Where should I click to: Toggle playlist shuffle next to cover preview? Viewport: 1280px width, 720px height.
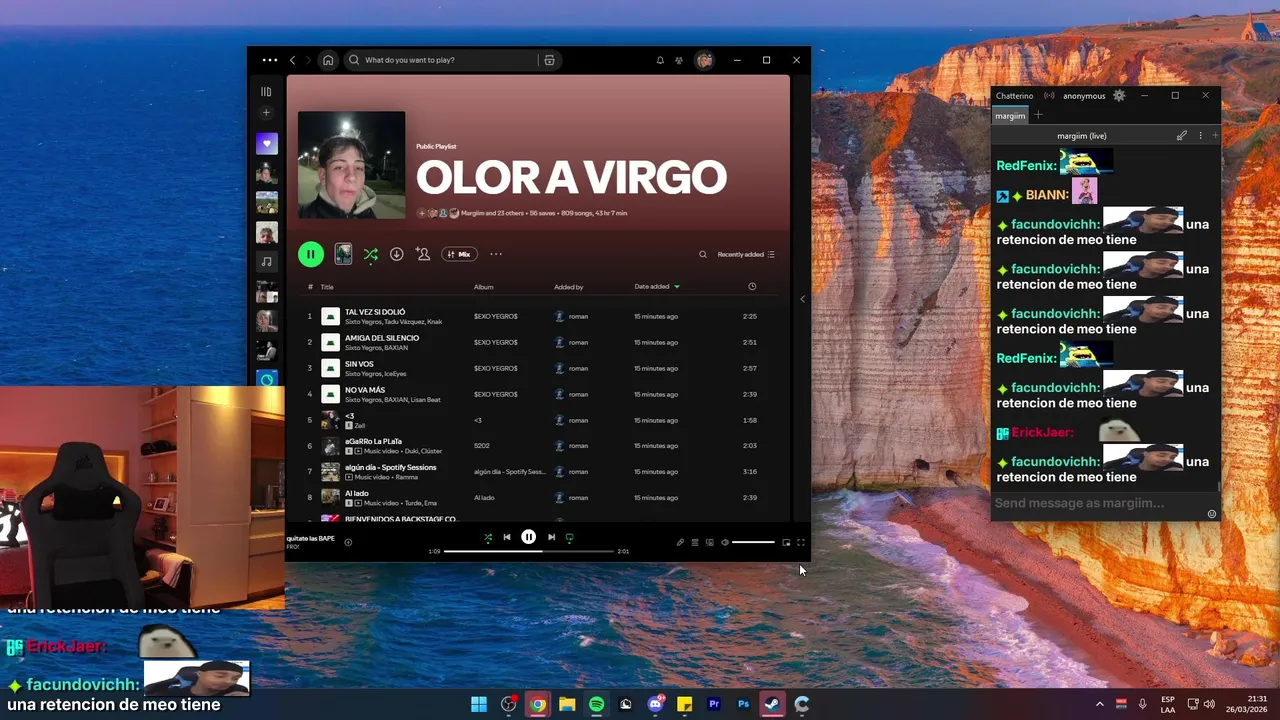coord(370,254)
